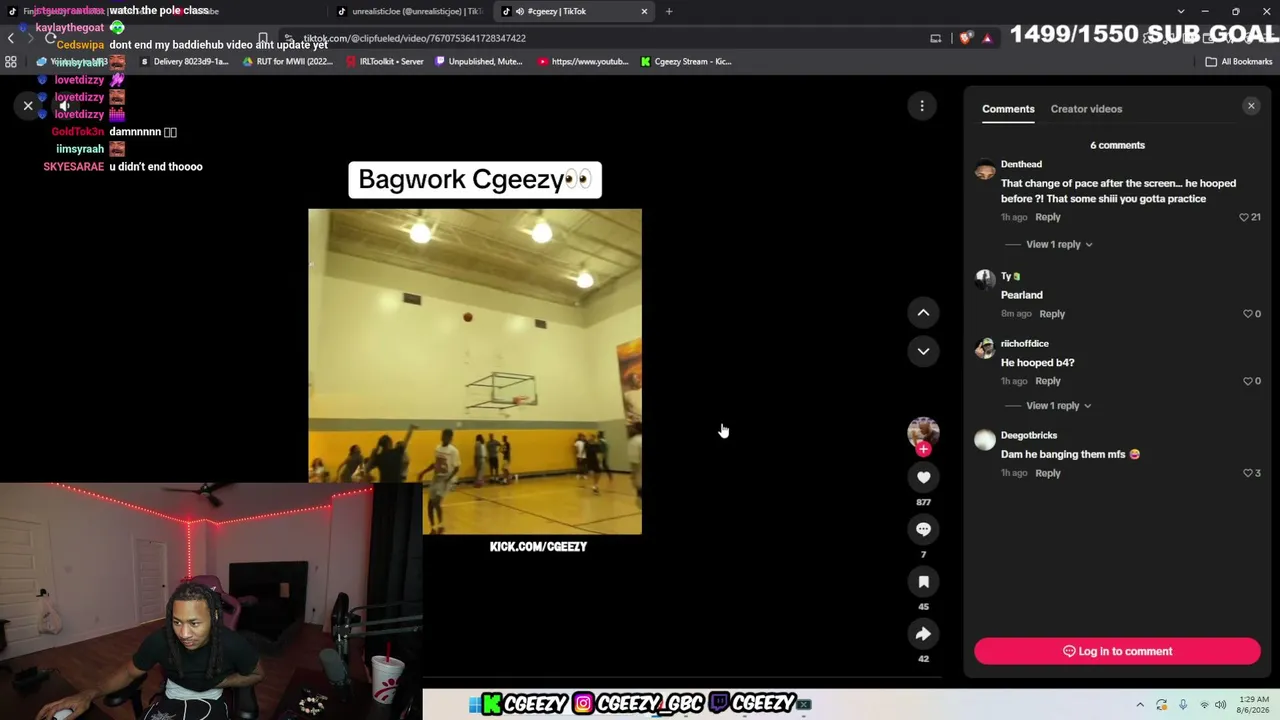
Task: Open Deegotbricks's profile avatar
Action: pos(985,440)
